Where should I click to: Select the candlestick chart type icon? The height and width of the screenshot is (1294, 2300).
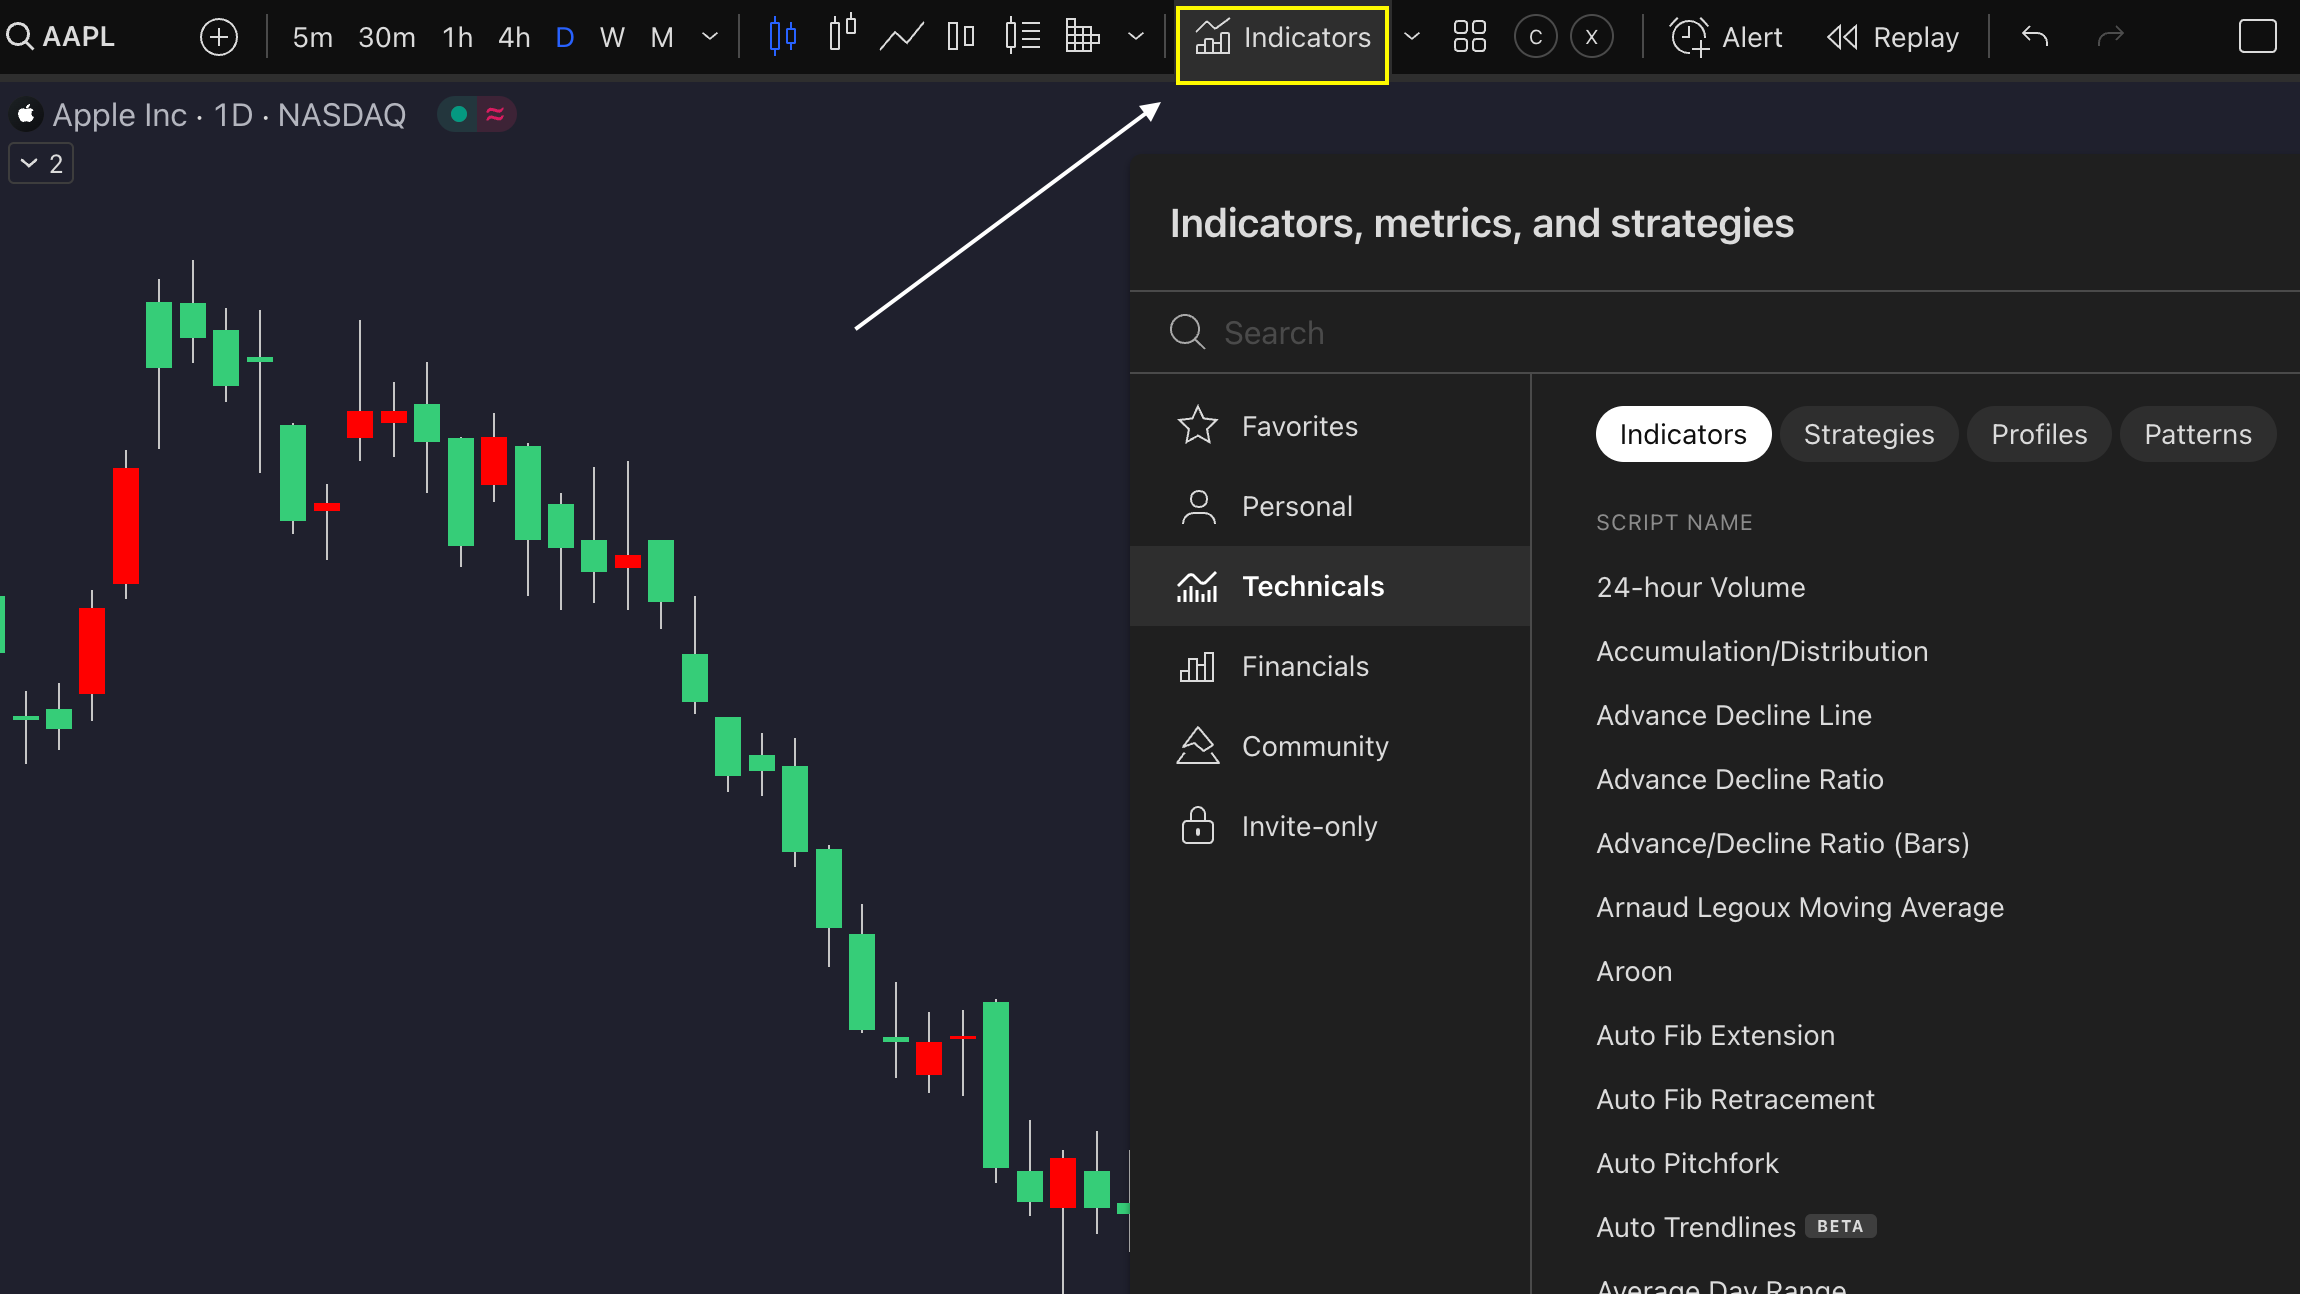782,38
